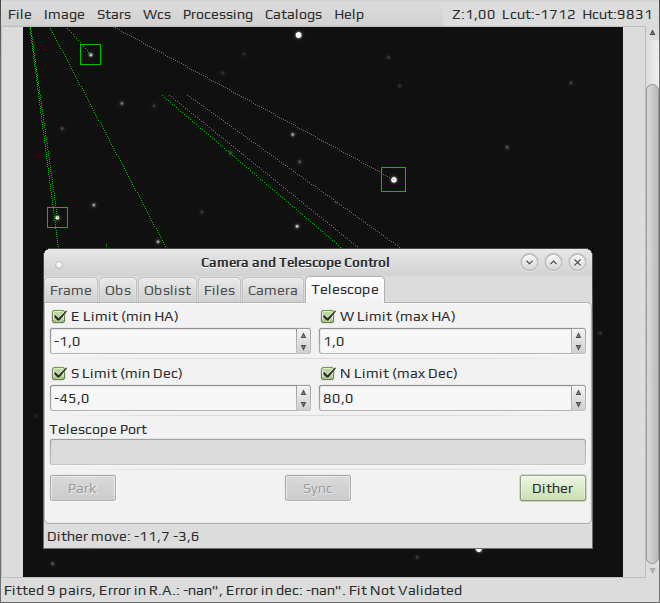Viewport: 660px width, 603px height.
Task: Open the Stars menu
Action: (114, 14)
